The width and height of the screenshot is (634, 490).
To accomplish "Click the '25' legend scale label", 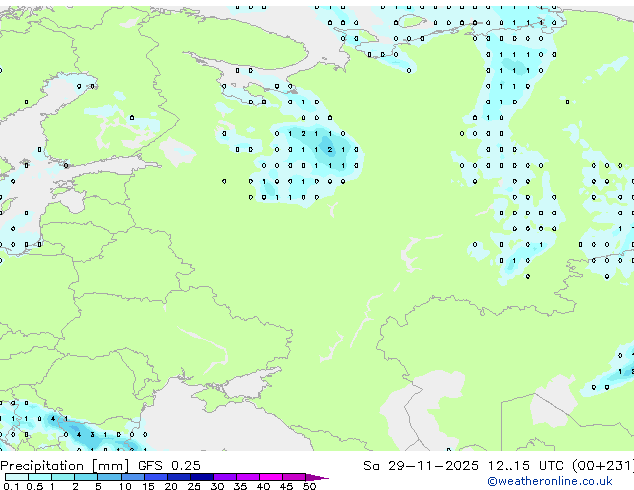I will click(194, 486).
